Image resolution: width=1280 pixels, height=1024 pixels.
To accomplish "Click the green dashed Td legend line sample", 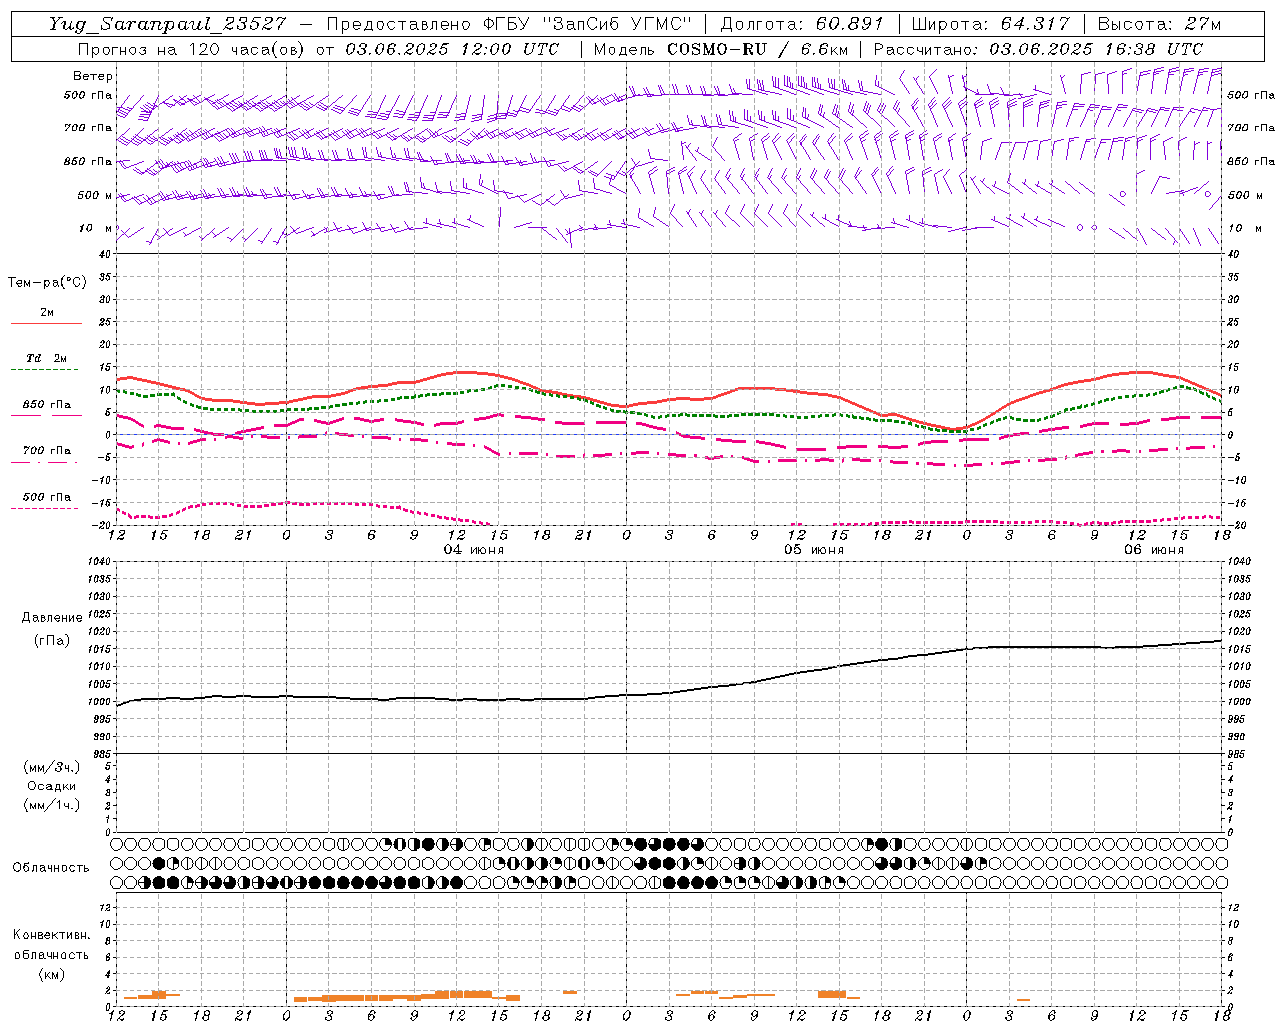I will (44, 370).
